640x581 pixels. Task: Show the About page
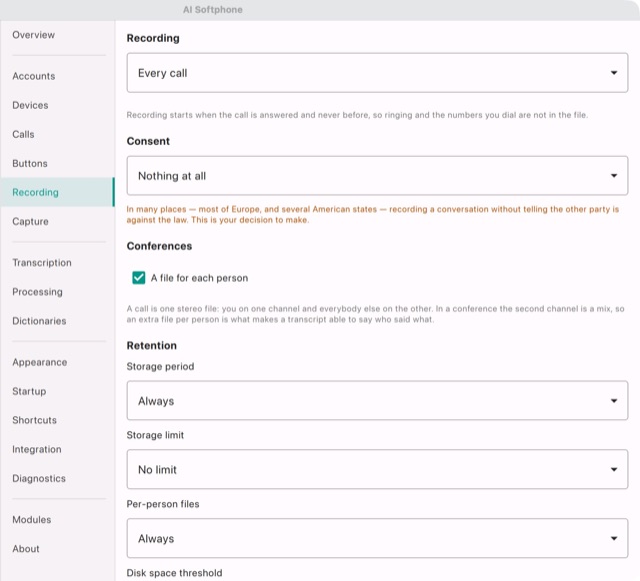click(x=58, y=549)
